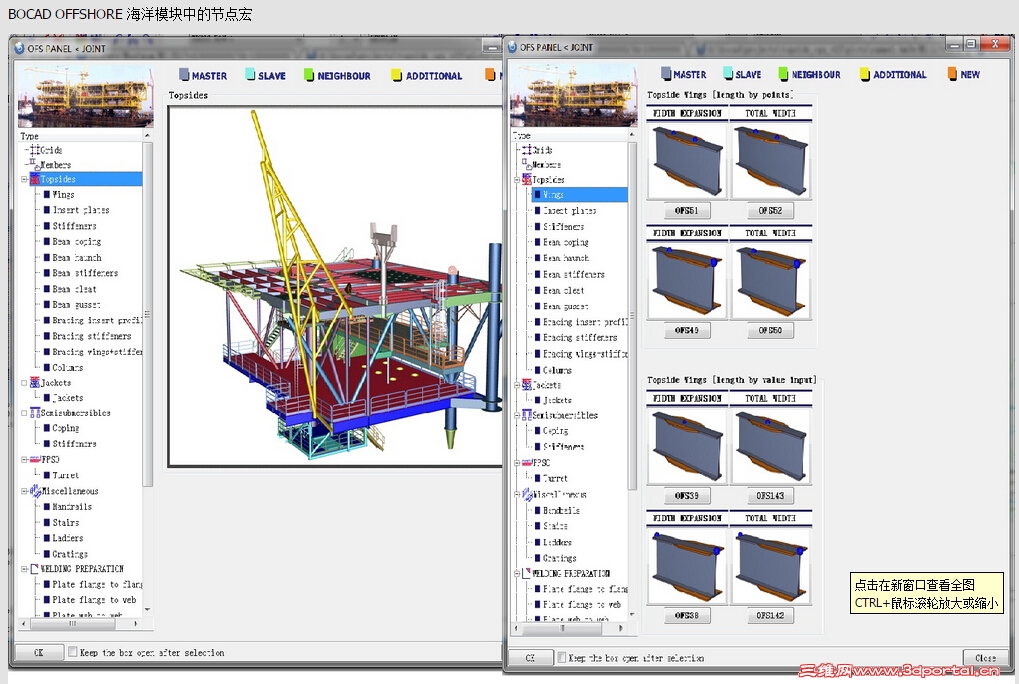Click the Topsides 3D platform preview image

pyautogui.click(x=335, y=286)
